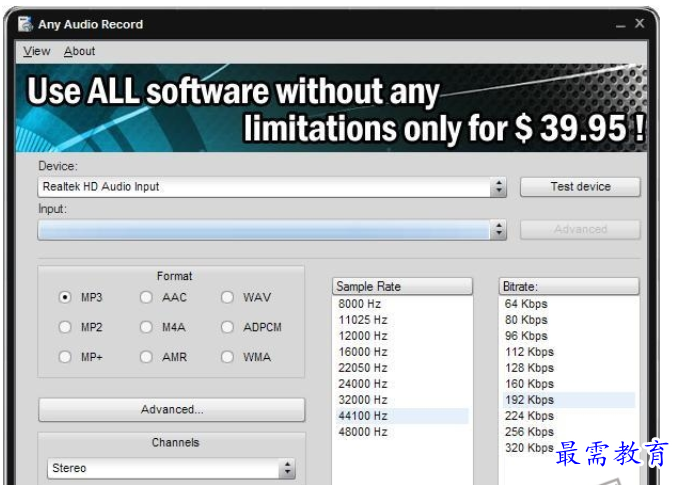The image size is (677, 485).
Task: Click the Any Audio Record app icon
Action: coord(25,24)
